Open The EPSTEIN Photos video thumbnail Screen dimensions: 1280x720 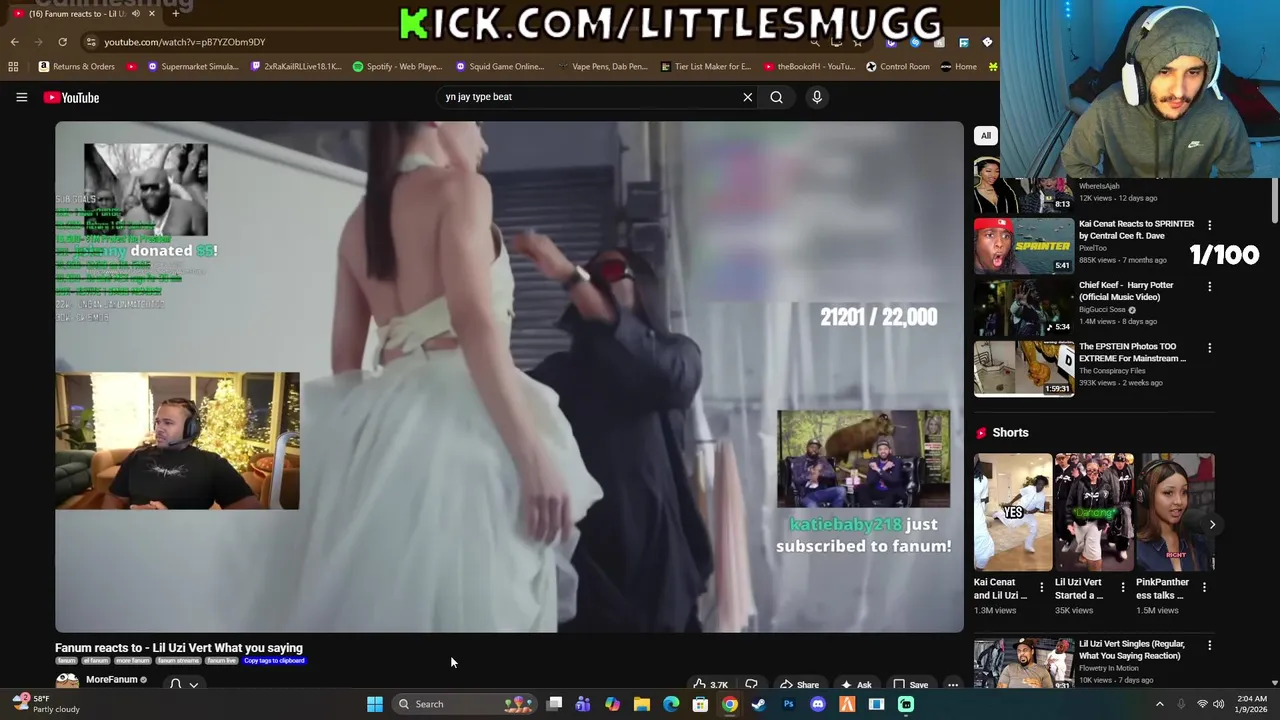click(1024, 369)
